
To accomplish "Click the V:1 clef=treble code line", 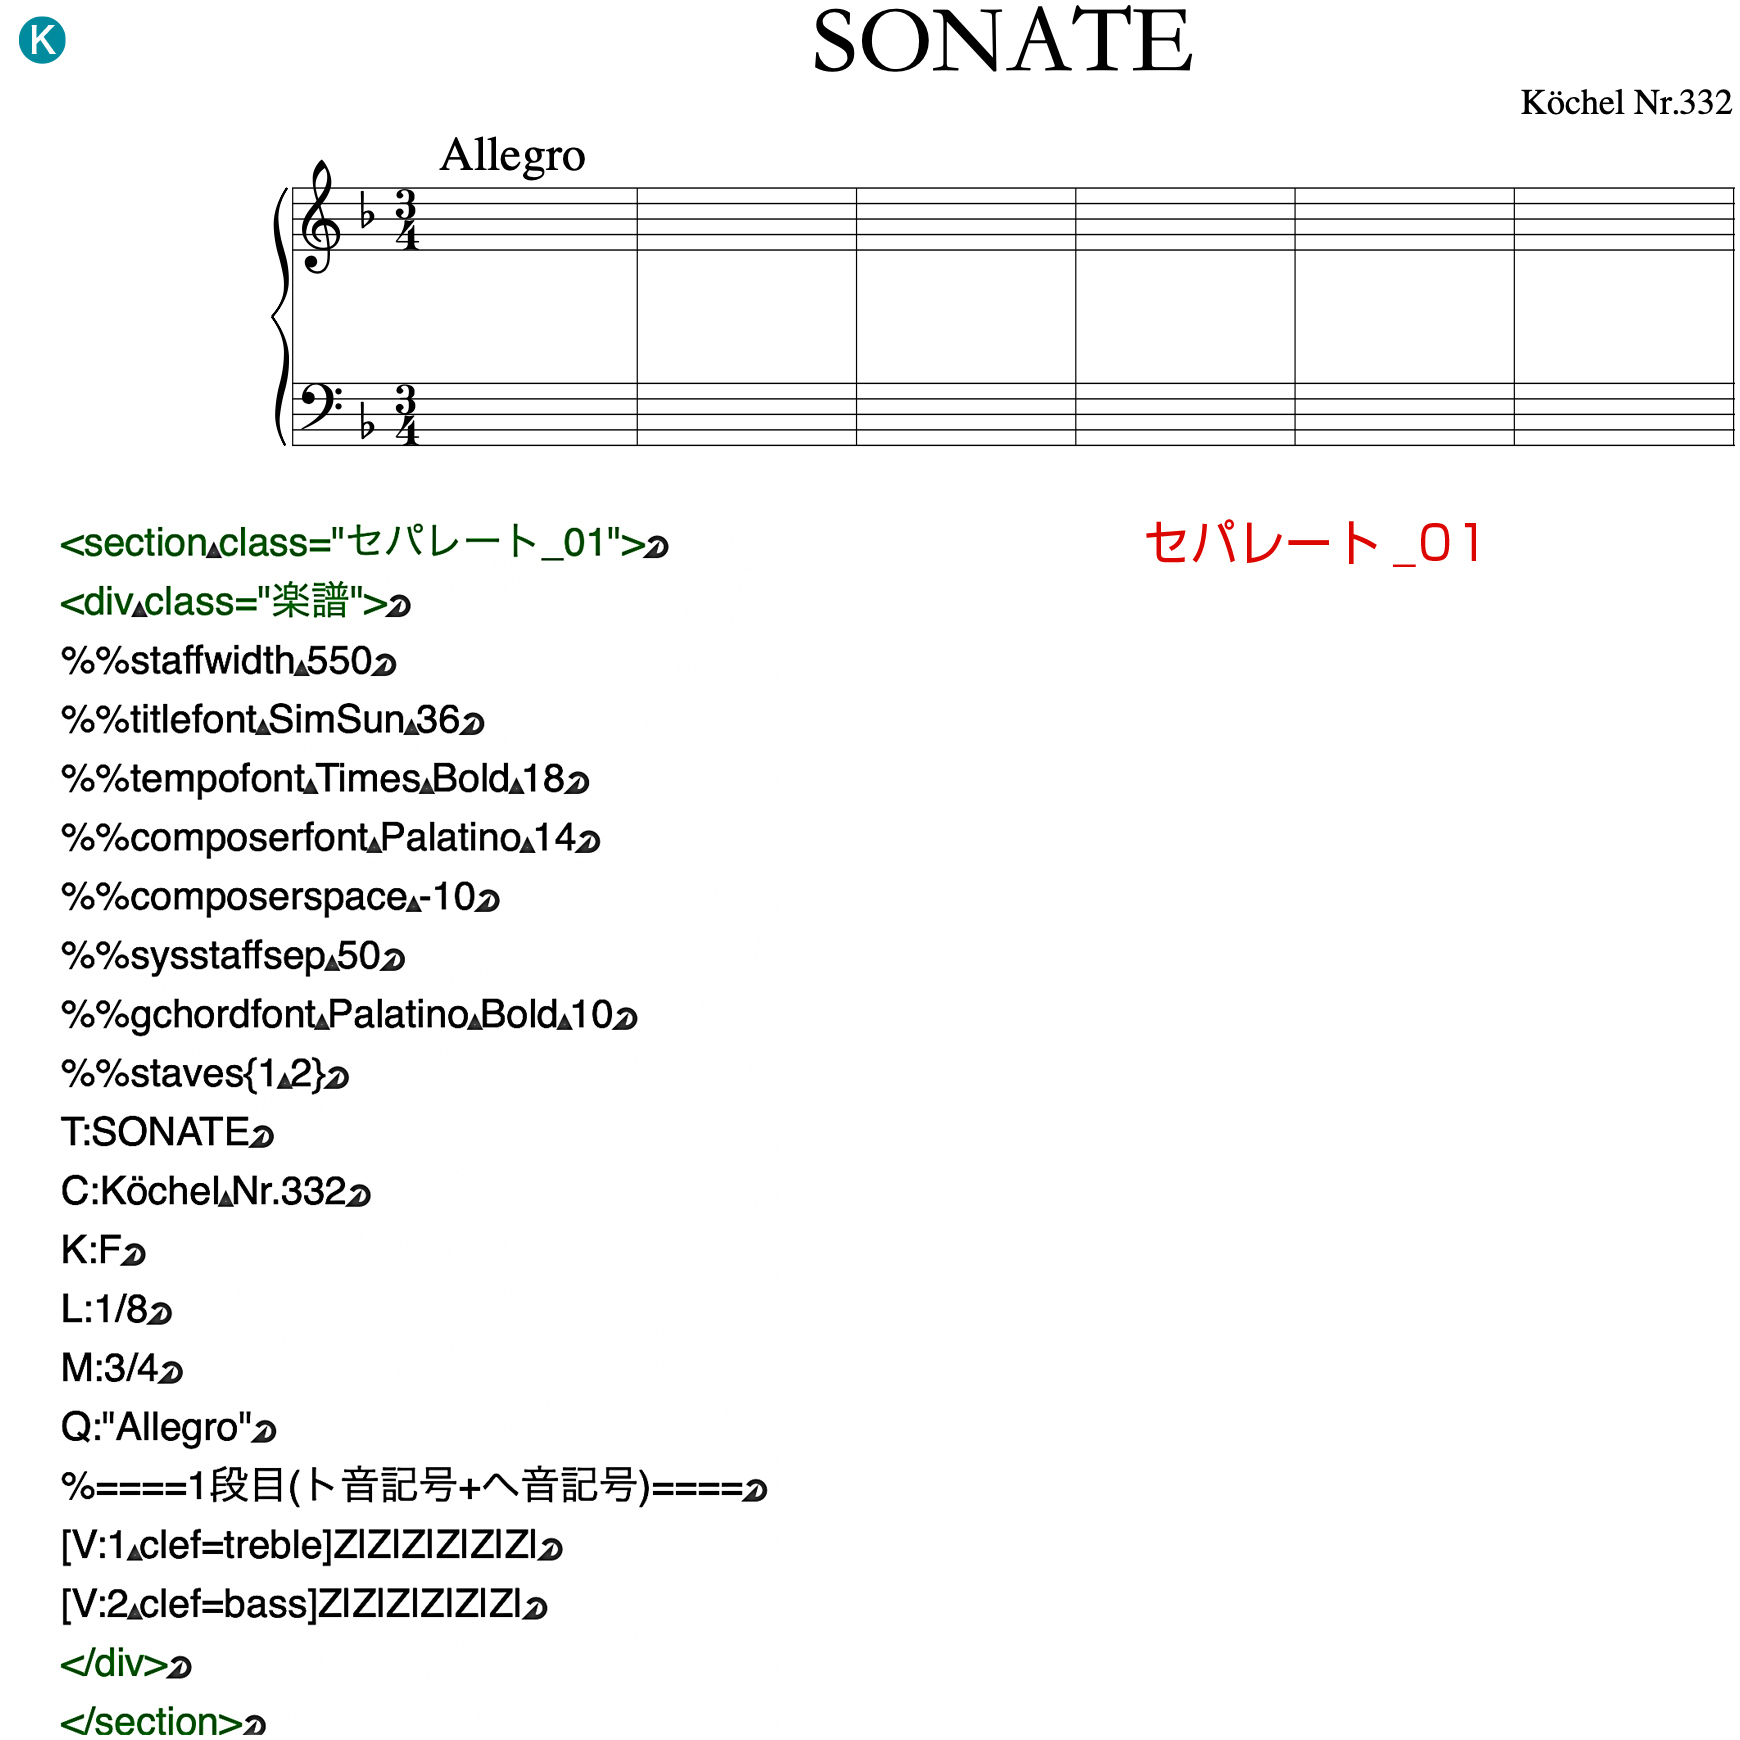I will coord(310,1546).
